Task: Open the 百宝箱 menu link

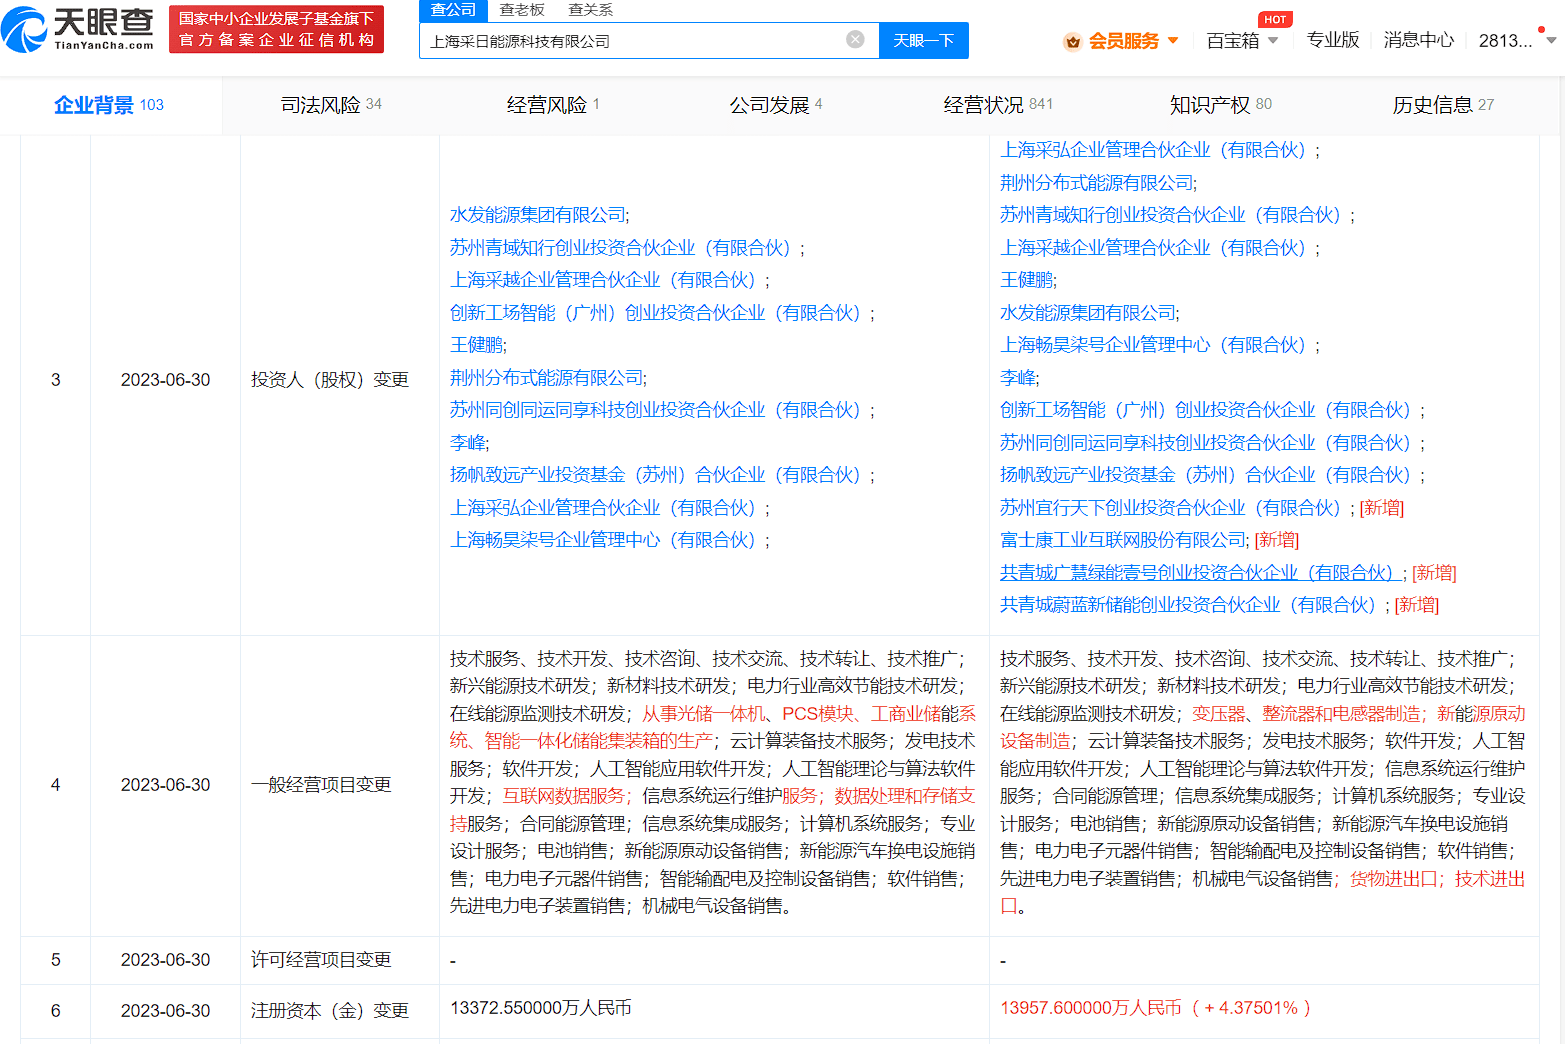Action: pos(1233,41)
